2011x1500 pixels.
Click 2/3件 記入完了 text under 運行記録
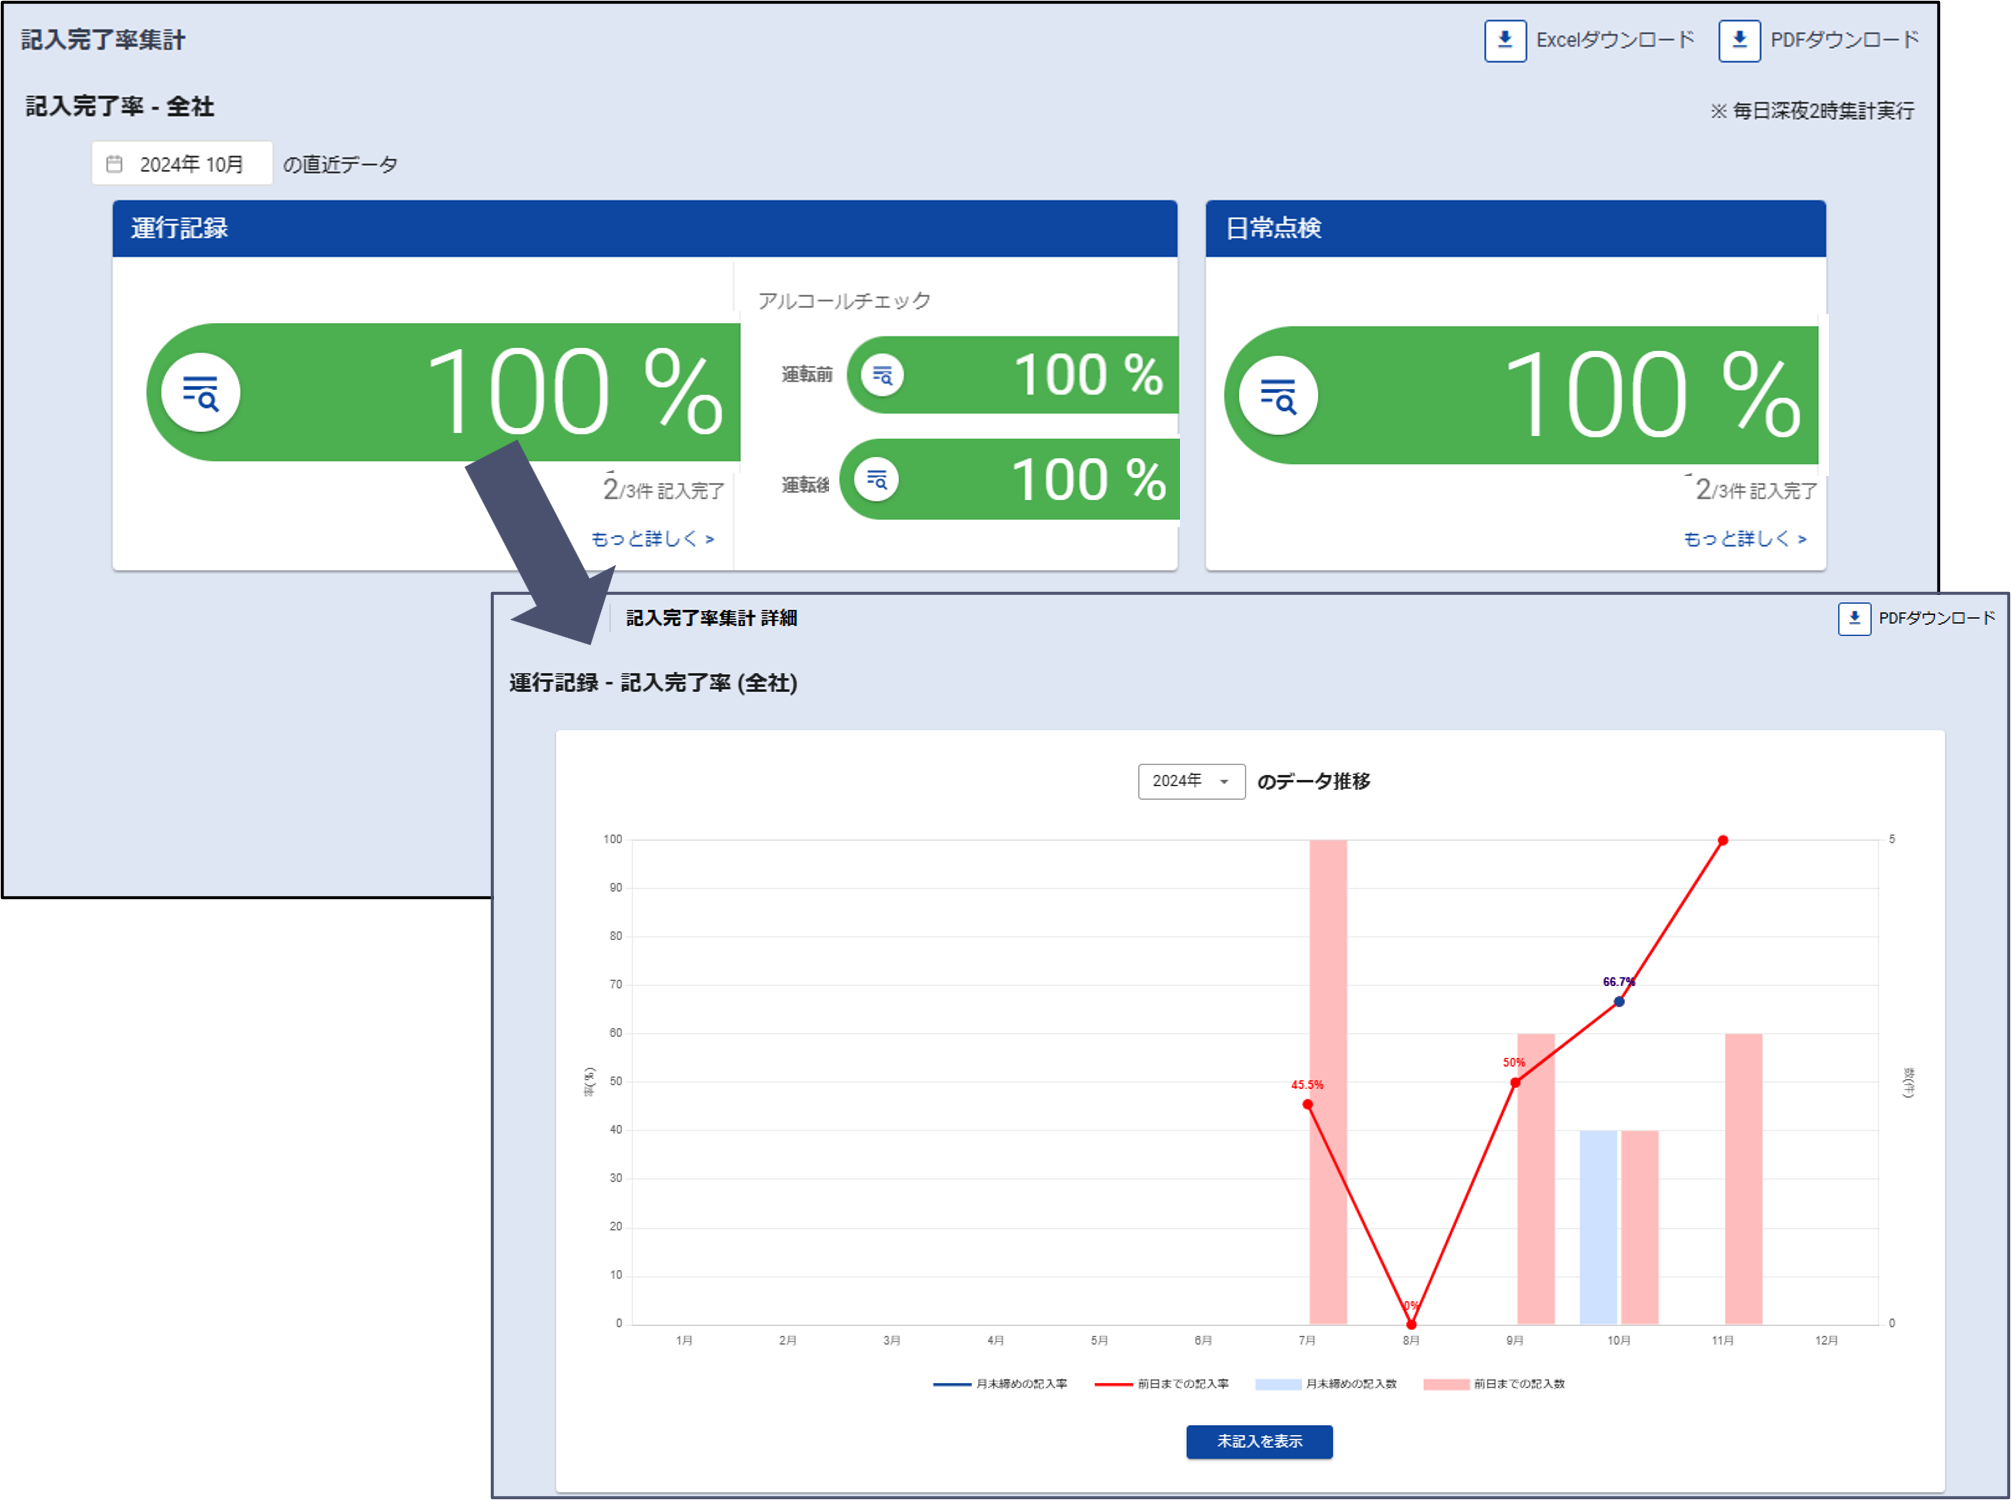(x=663, y=489)
